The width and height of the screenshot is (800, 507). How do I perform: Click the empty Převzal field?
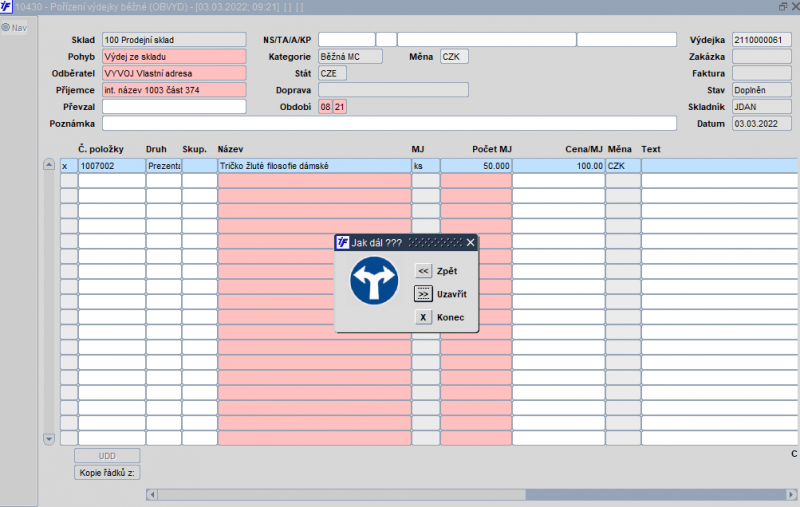(174, 107)
